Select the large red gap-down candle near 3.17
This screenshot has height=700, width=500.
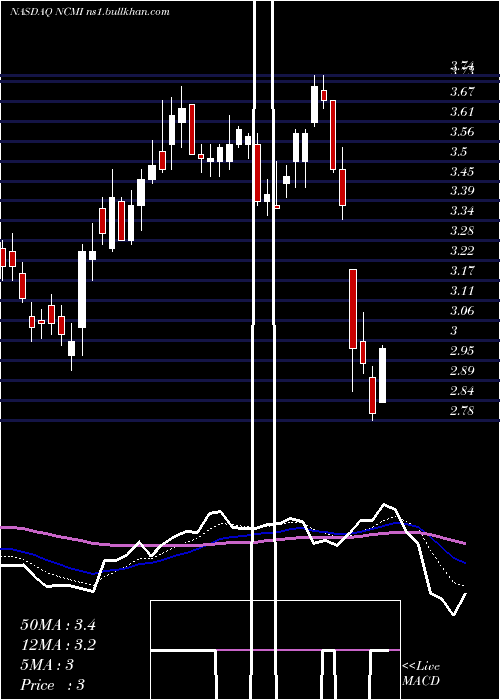(353, 309)
